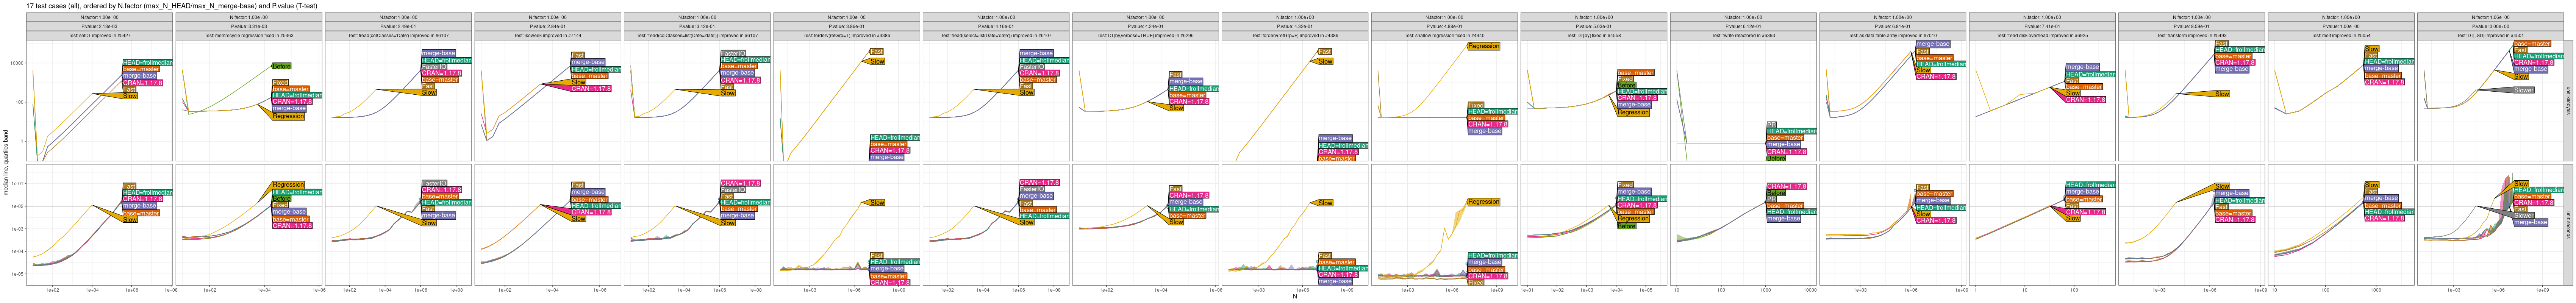Image resolution: width=2576 pixels, height=303 pixels.
Task: Click 'Test: memrecycle regression fixed in #5463' header
Action: tap(249, 35)
